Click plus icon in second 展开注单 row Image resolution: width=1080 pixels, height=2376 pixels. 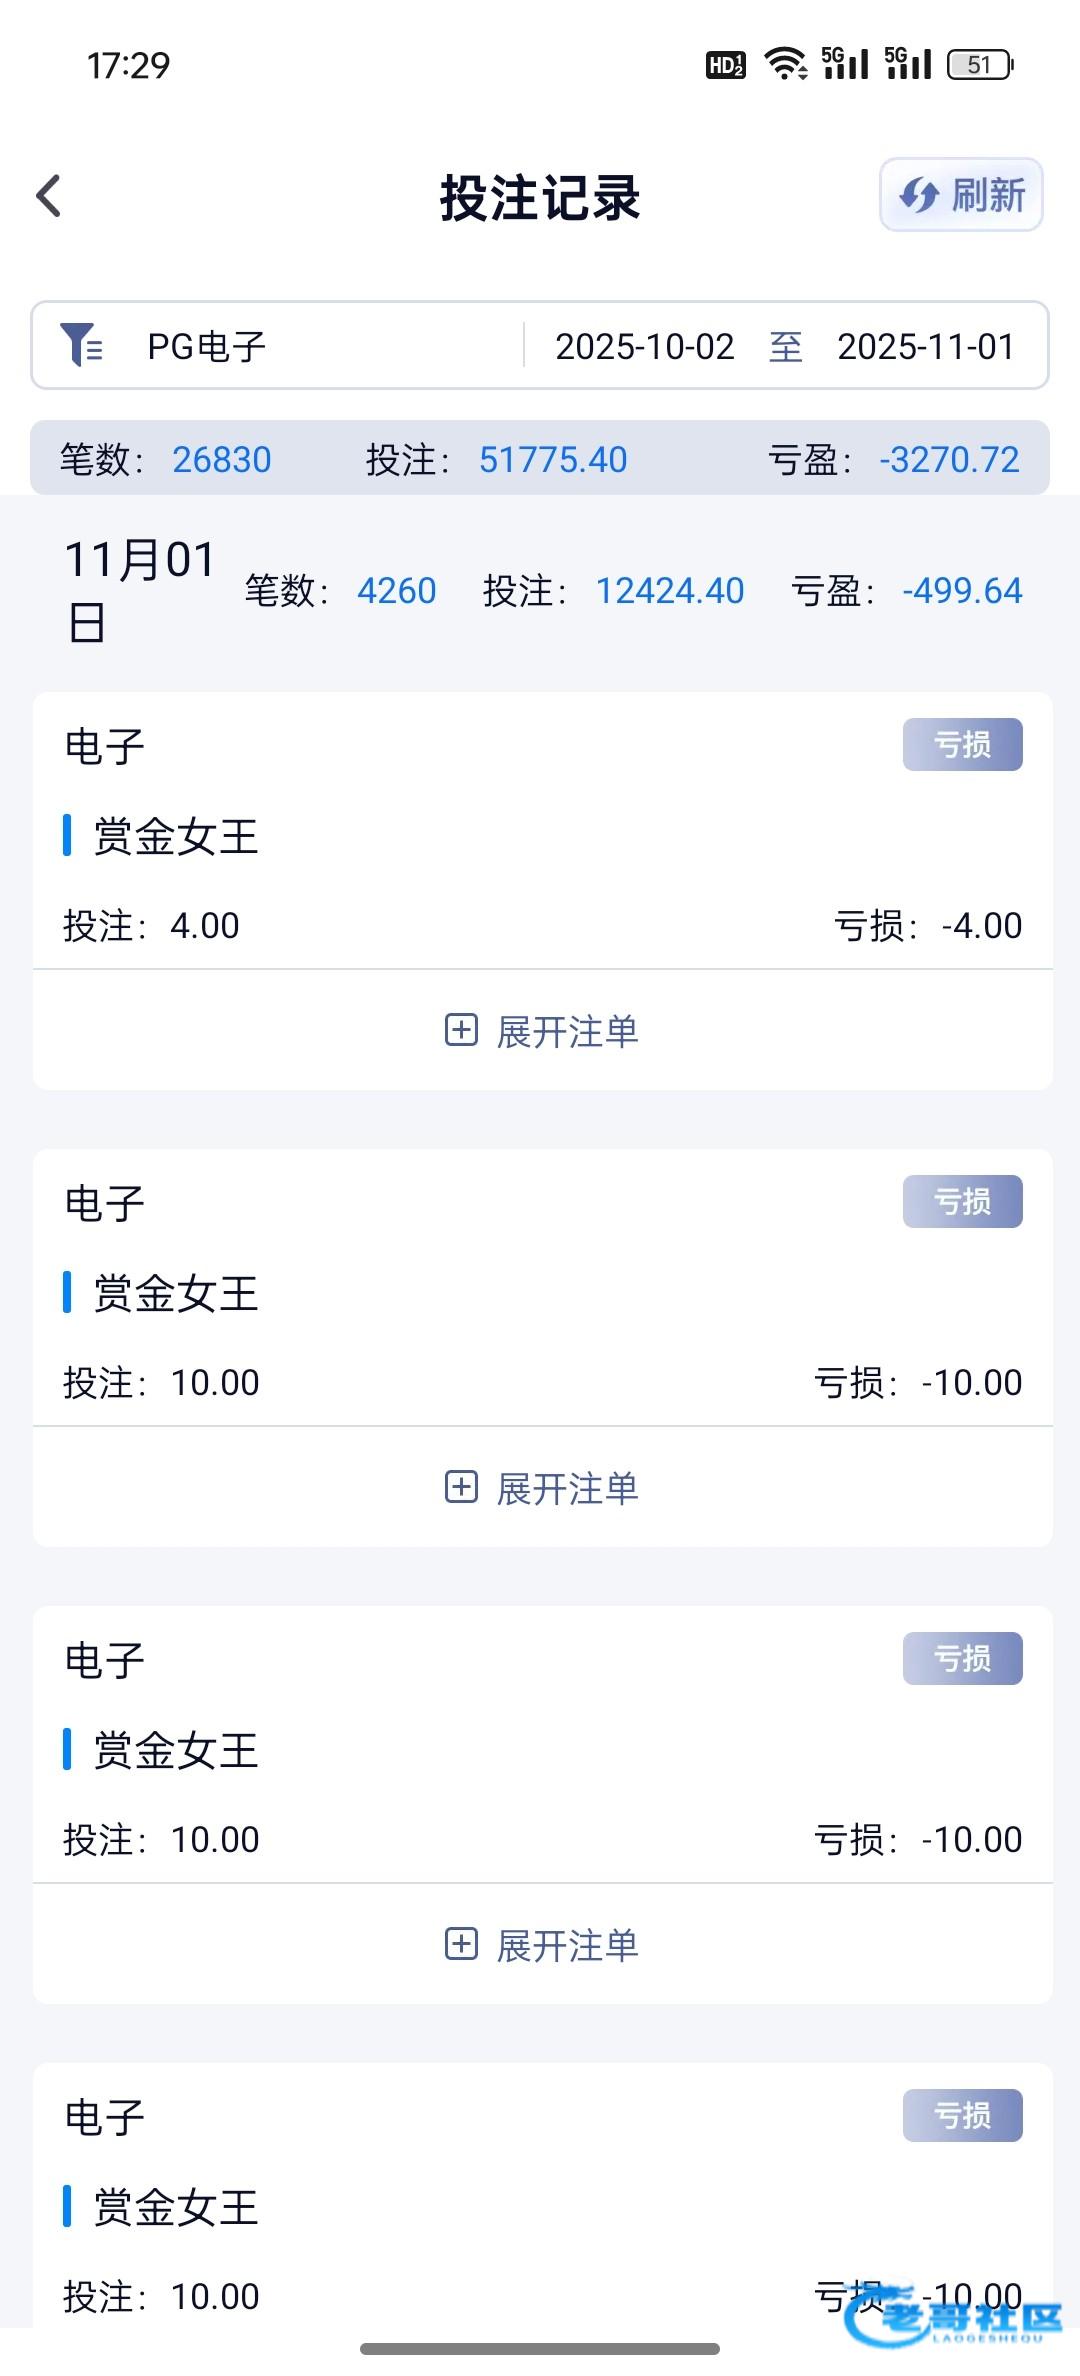tap(461, 1487)
